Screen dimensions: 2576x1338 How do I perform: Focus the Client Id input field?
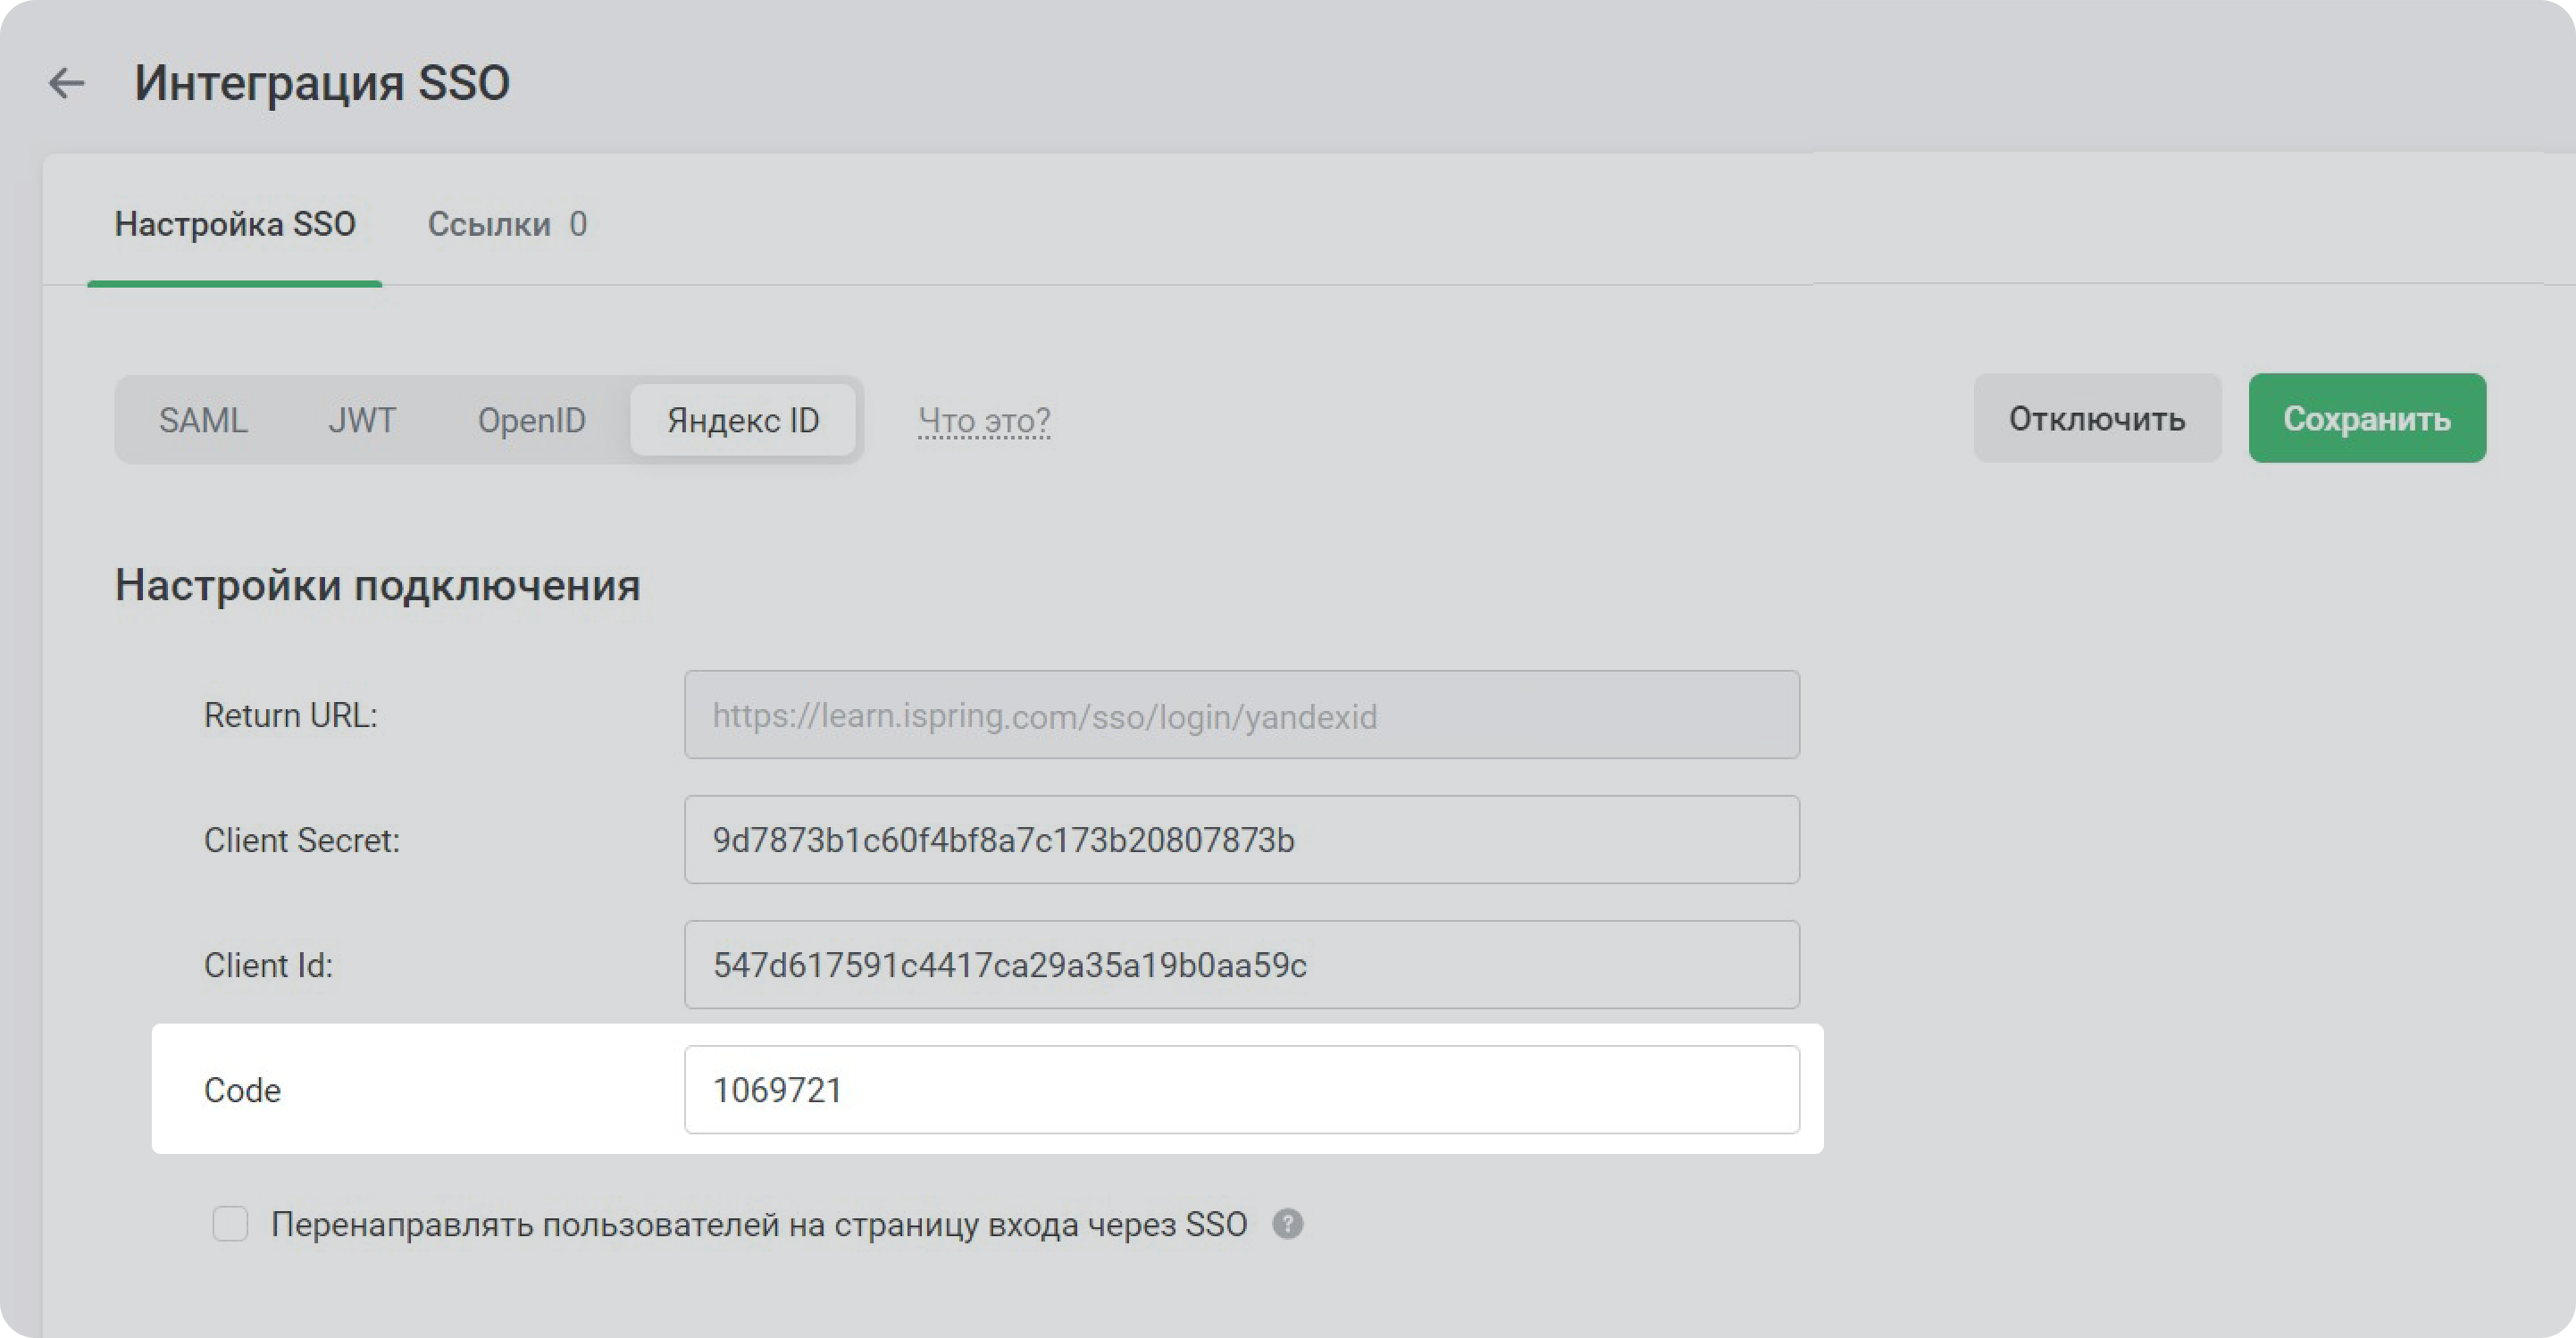point(1242,965)
